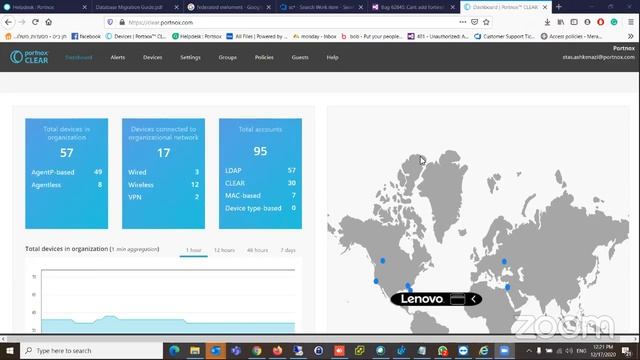This screenshot has width=640, height=360.
Task: Open the bob Put your people bookmark
Action: click(372, 36)
